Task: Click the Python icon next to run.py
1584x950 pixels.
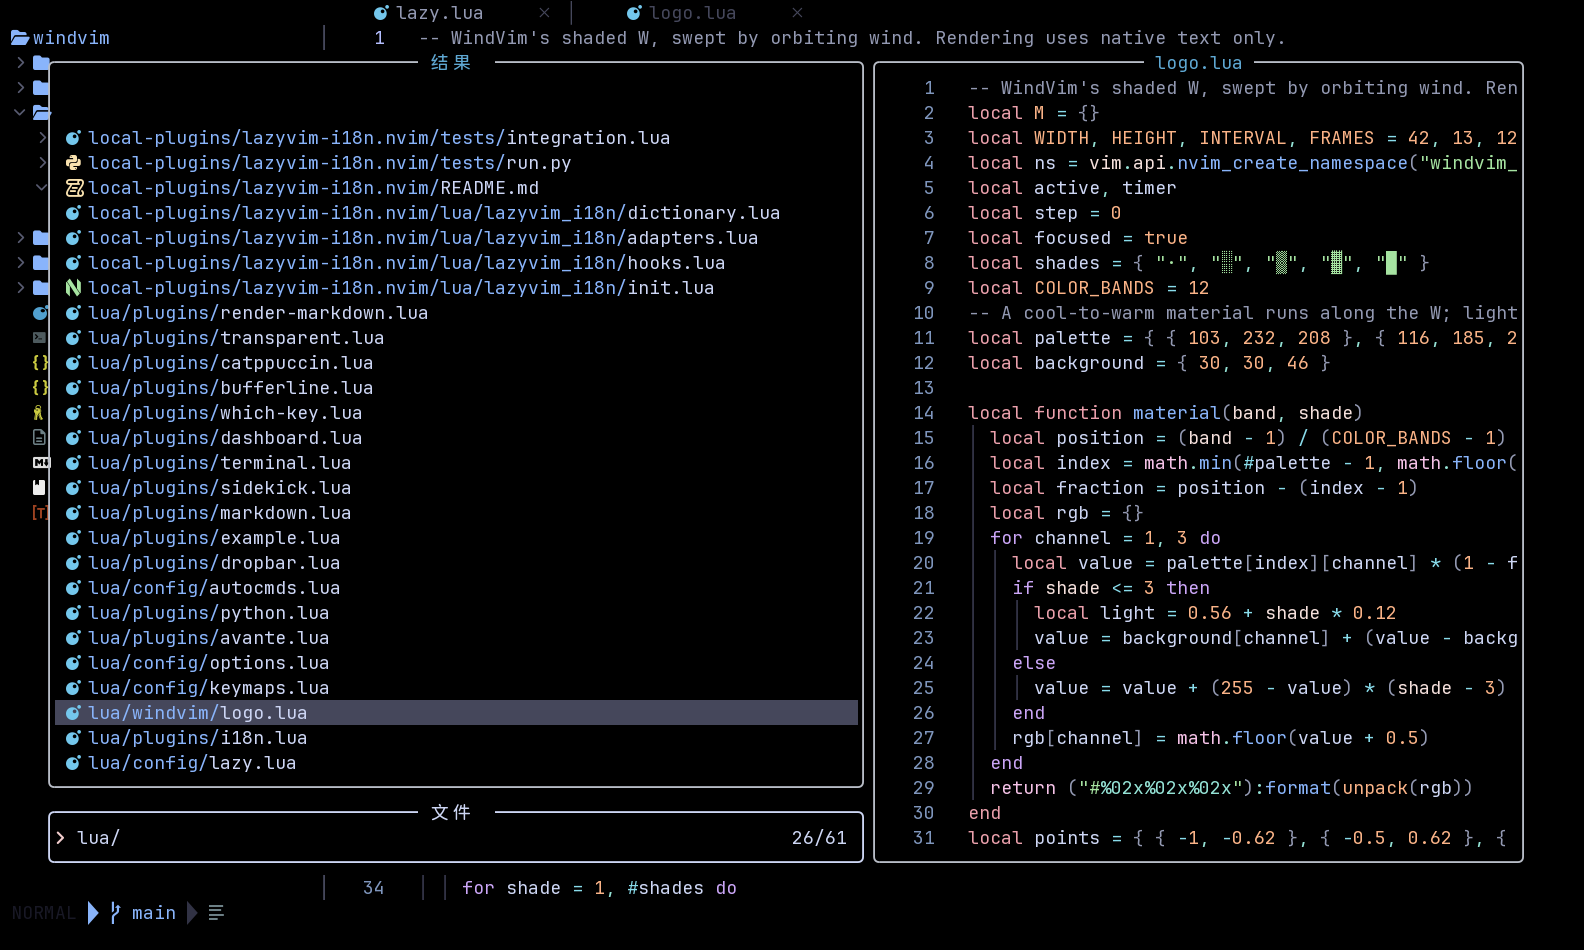Action: 73,163
